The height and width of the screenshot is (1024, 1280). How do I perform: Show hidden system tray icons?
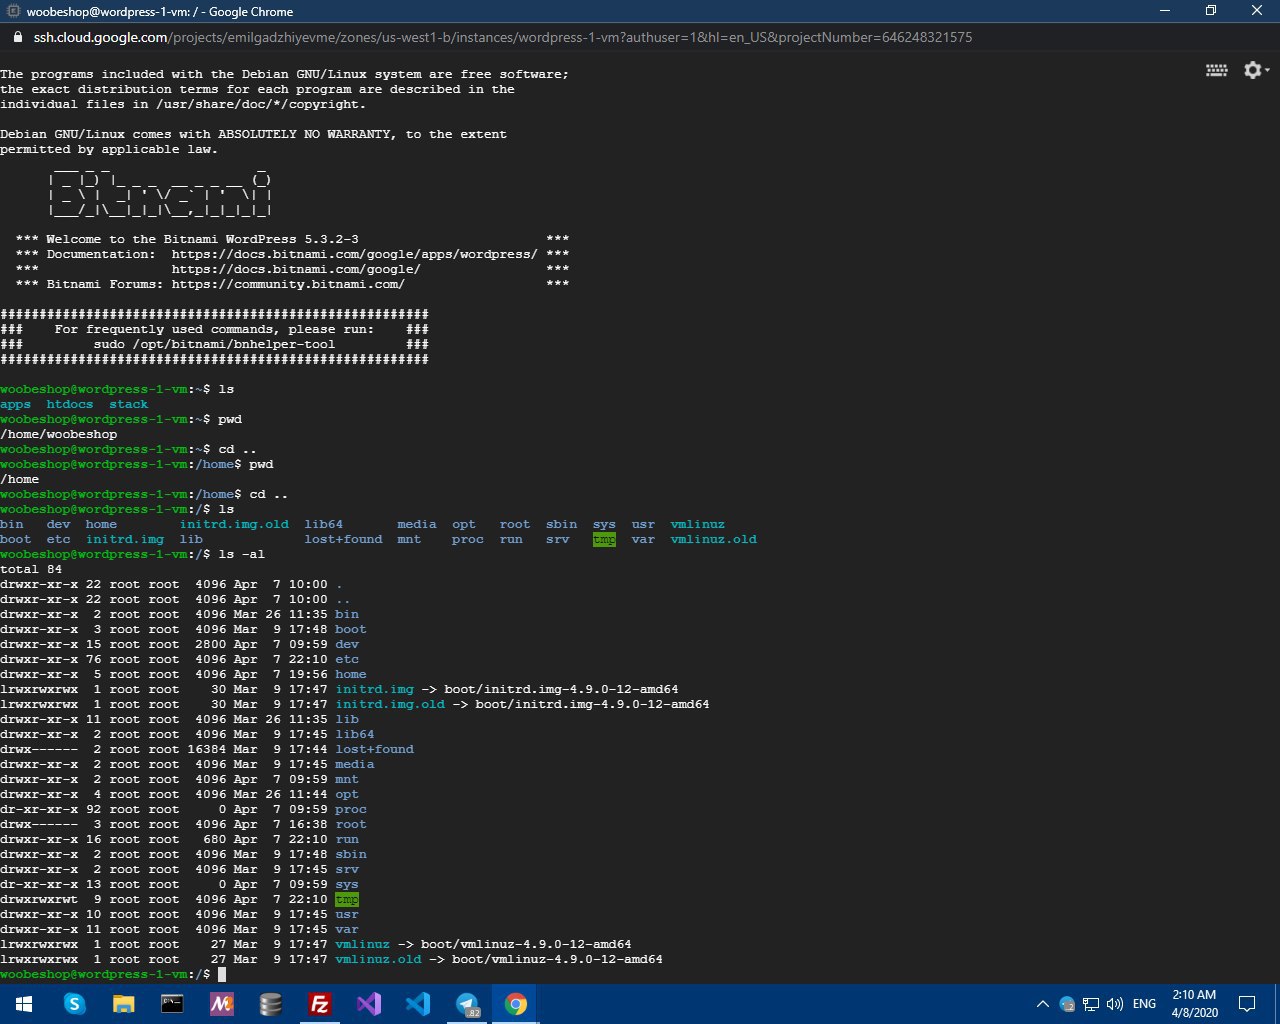[x=1042, y=1004]
